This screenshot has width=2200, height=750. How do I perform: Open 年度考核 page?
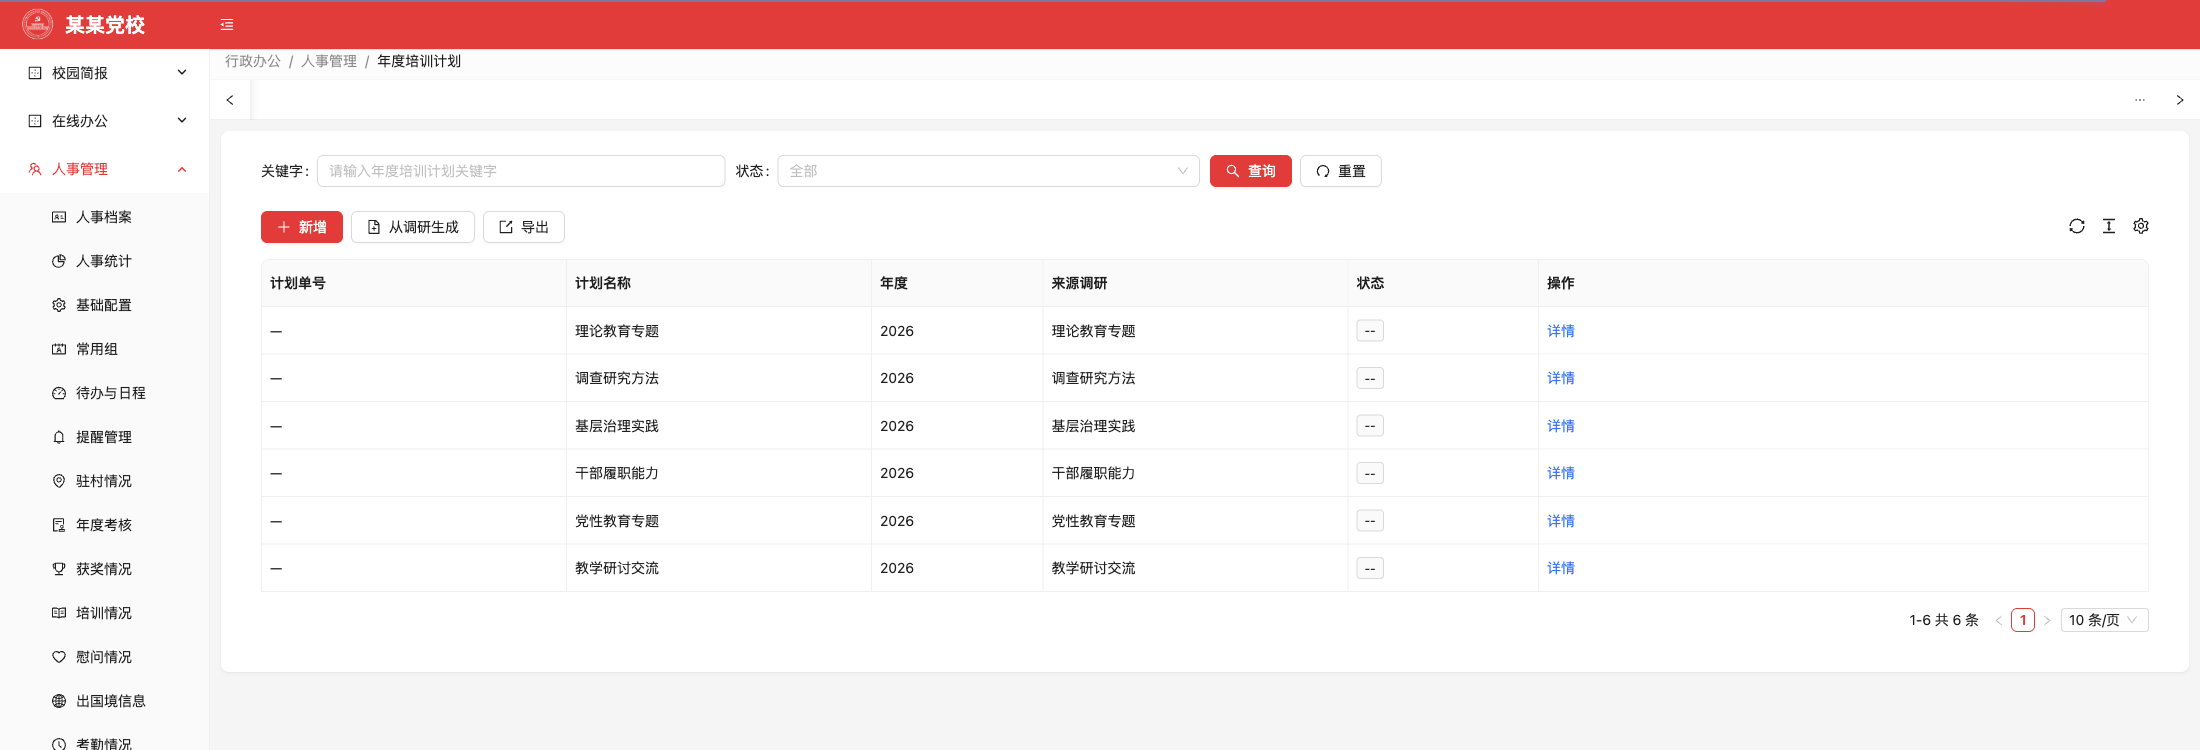click(x=104, y=525)
